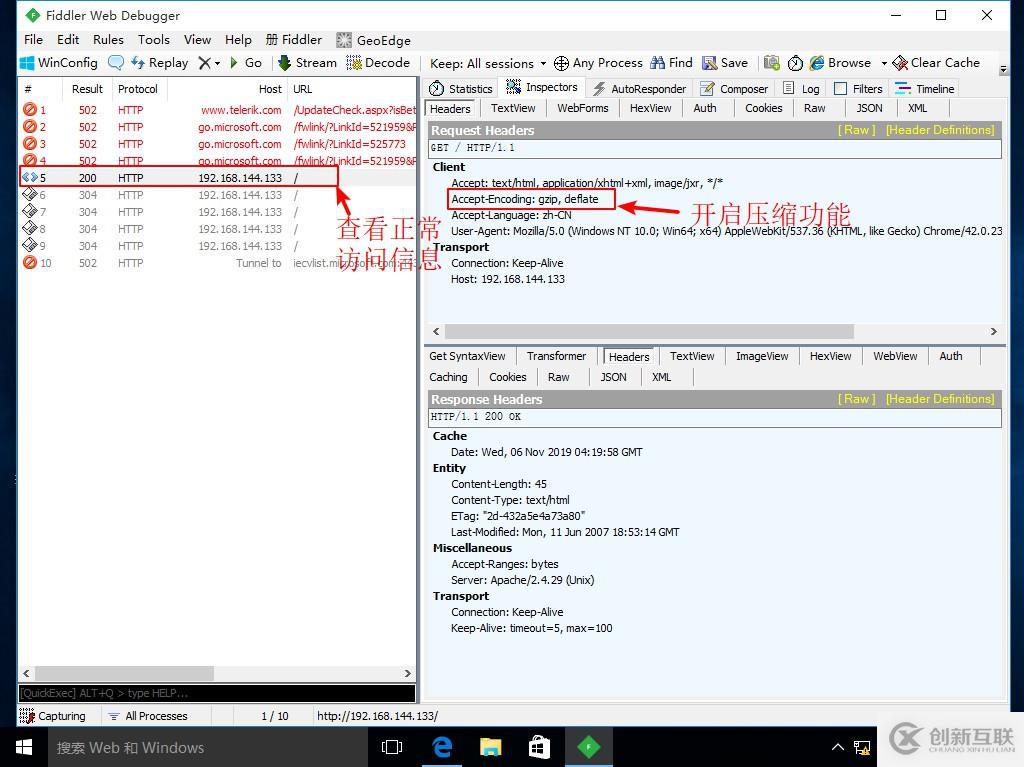1024x767 pixels.
Task: Open the Rules menu
Action: [108, 39]
